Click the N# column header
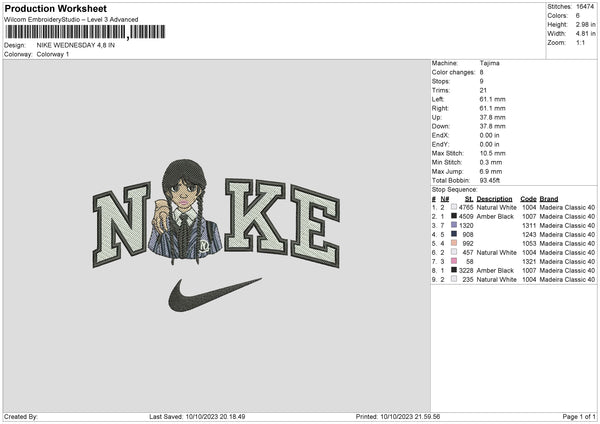600x424 pixels. [445, 199]
